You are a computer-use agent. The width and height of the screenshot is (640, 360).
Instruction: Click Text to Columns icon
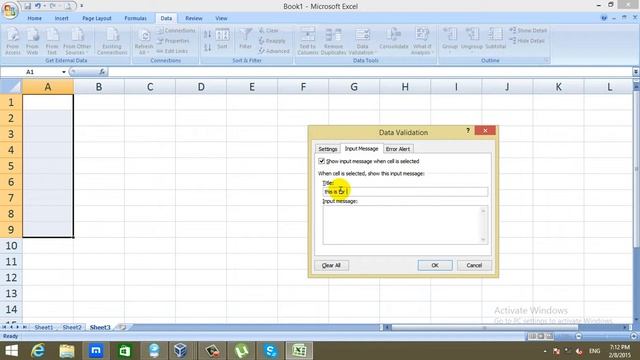coord(308,41)
